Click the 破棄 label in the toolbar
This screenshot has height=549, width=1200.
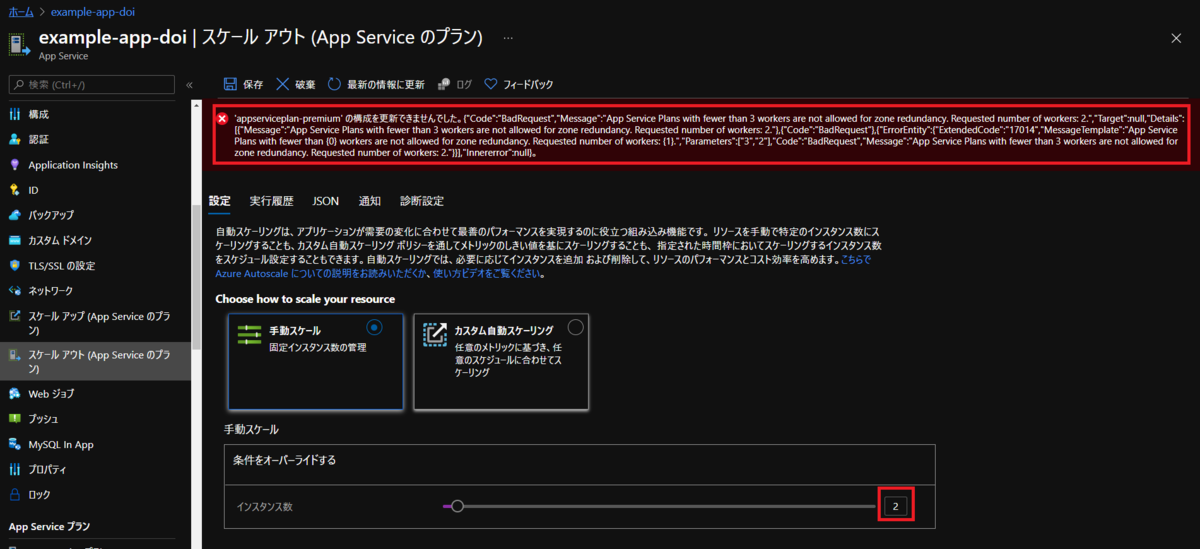(x=305, y=85)
